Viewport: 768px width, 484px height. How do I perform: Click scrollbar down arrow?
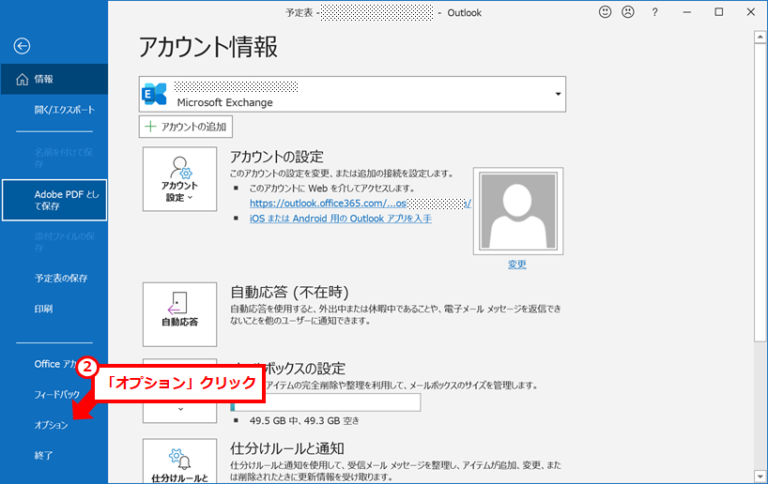click(761, 477)
